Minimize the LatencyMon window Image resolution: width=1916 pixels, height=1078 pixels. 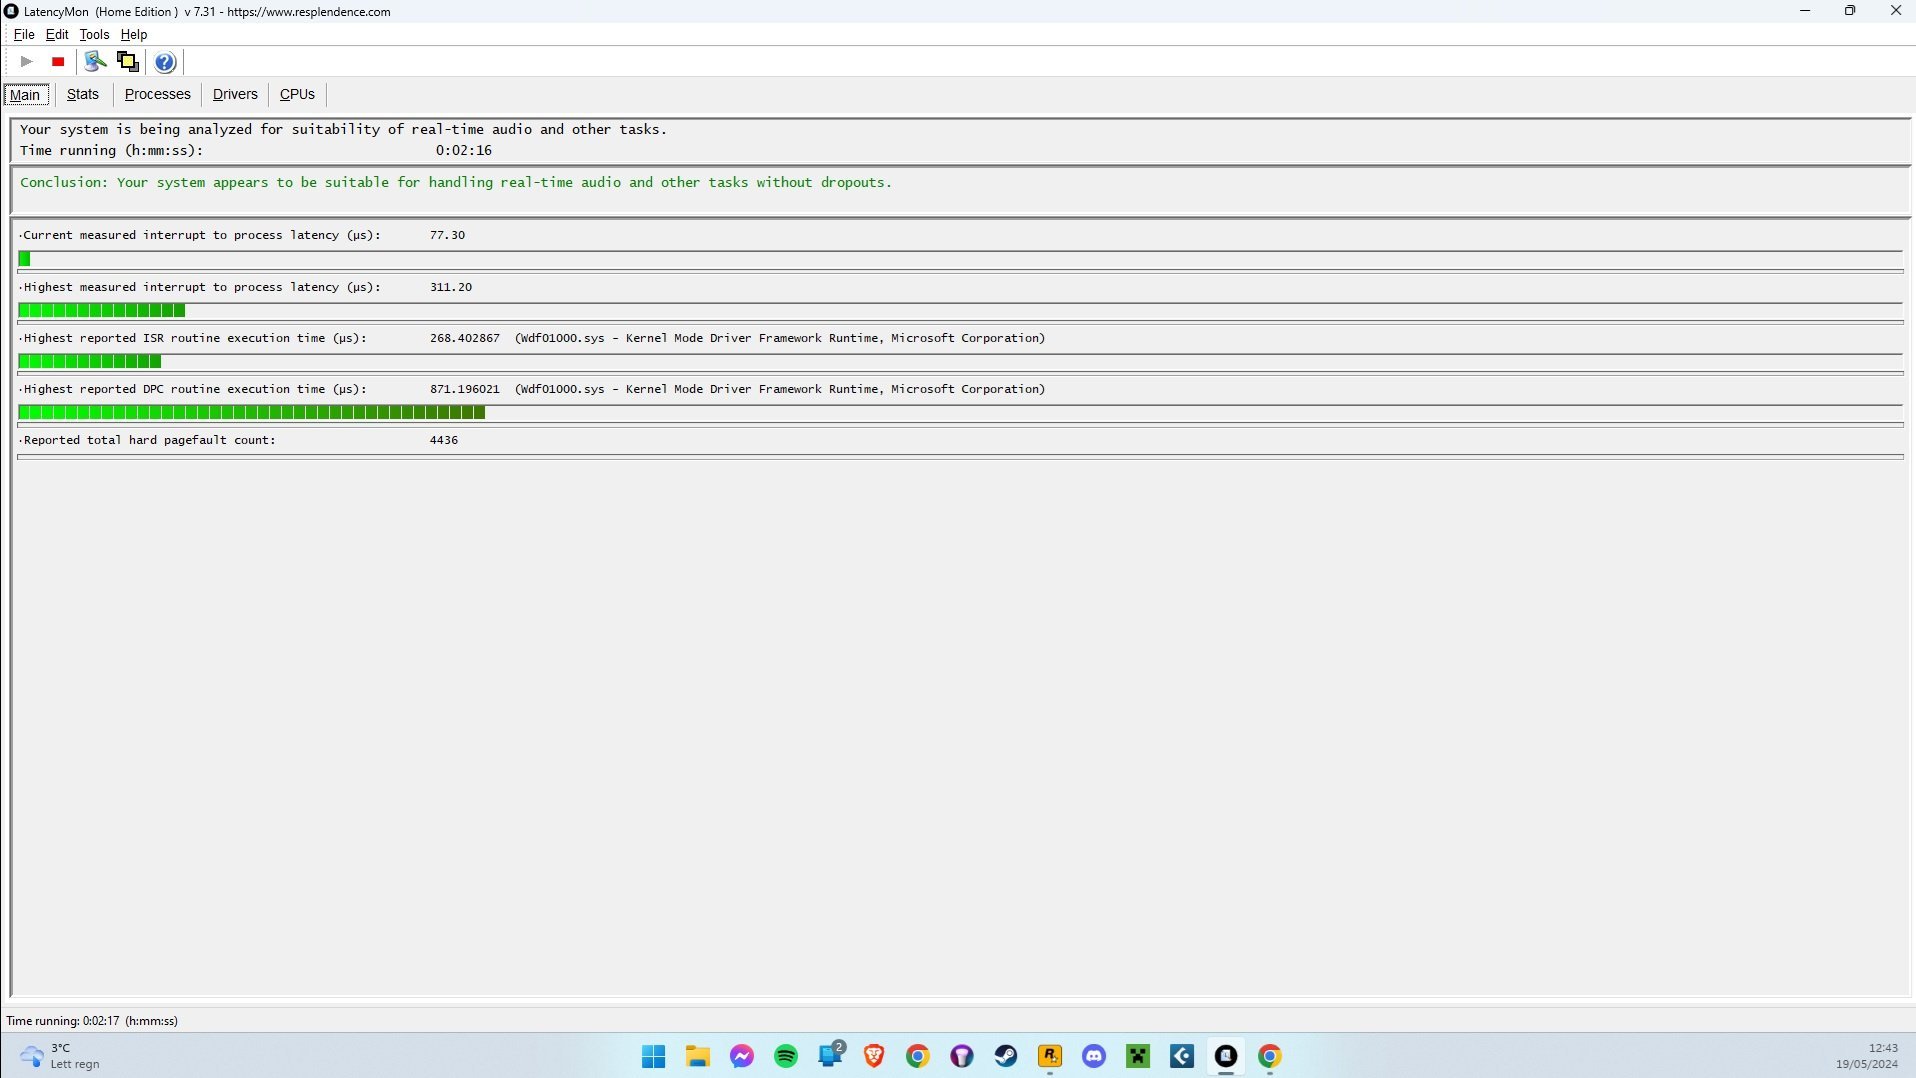click(1805, 11)
